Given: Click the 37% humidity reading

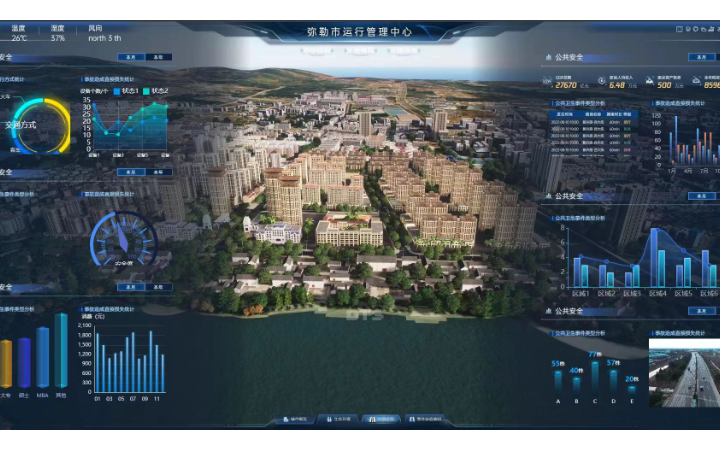Looking at the screenshot, I should pos(57,38).
